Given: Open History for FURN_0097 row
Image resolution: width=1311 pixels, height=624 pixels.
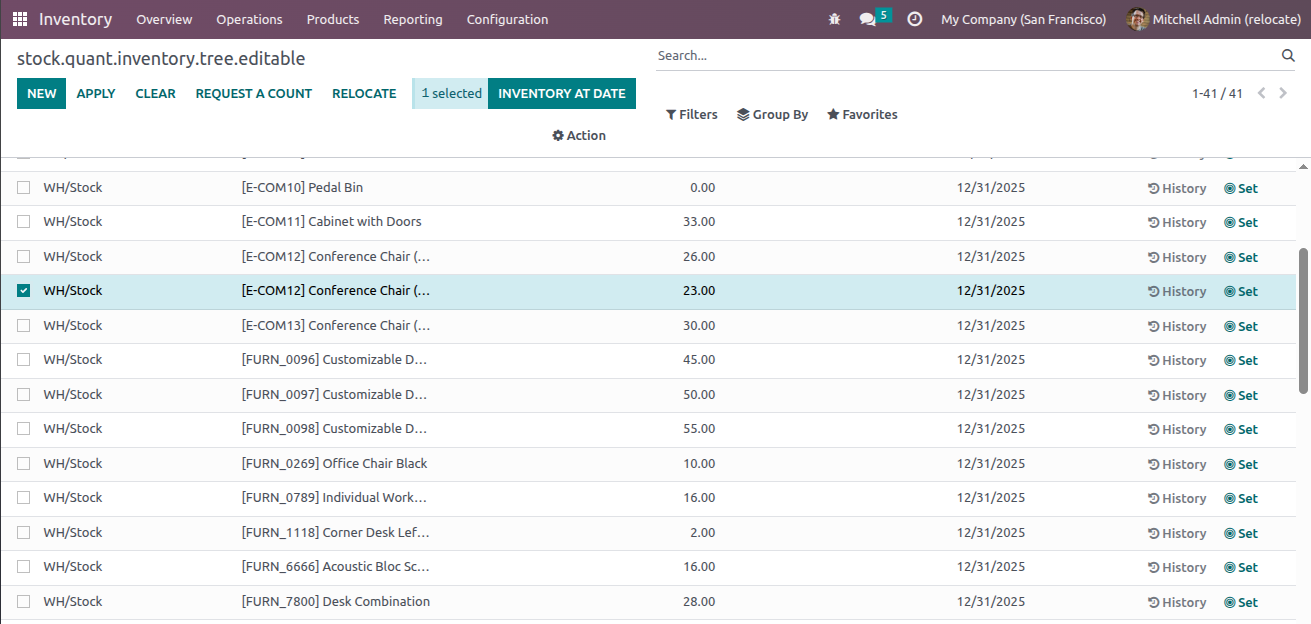Looking at the screenshot, I should (1177, 395).
